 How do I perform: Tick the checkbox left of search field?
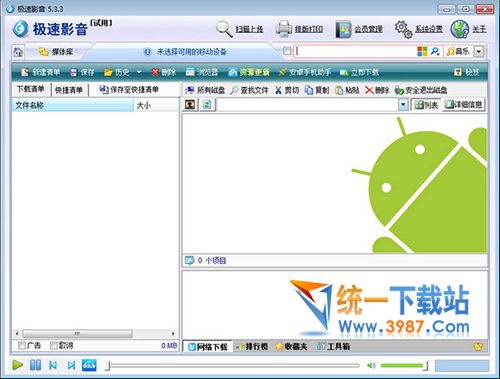tap(287, 51)
